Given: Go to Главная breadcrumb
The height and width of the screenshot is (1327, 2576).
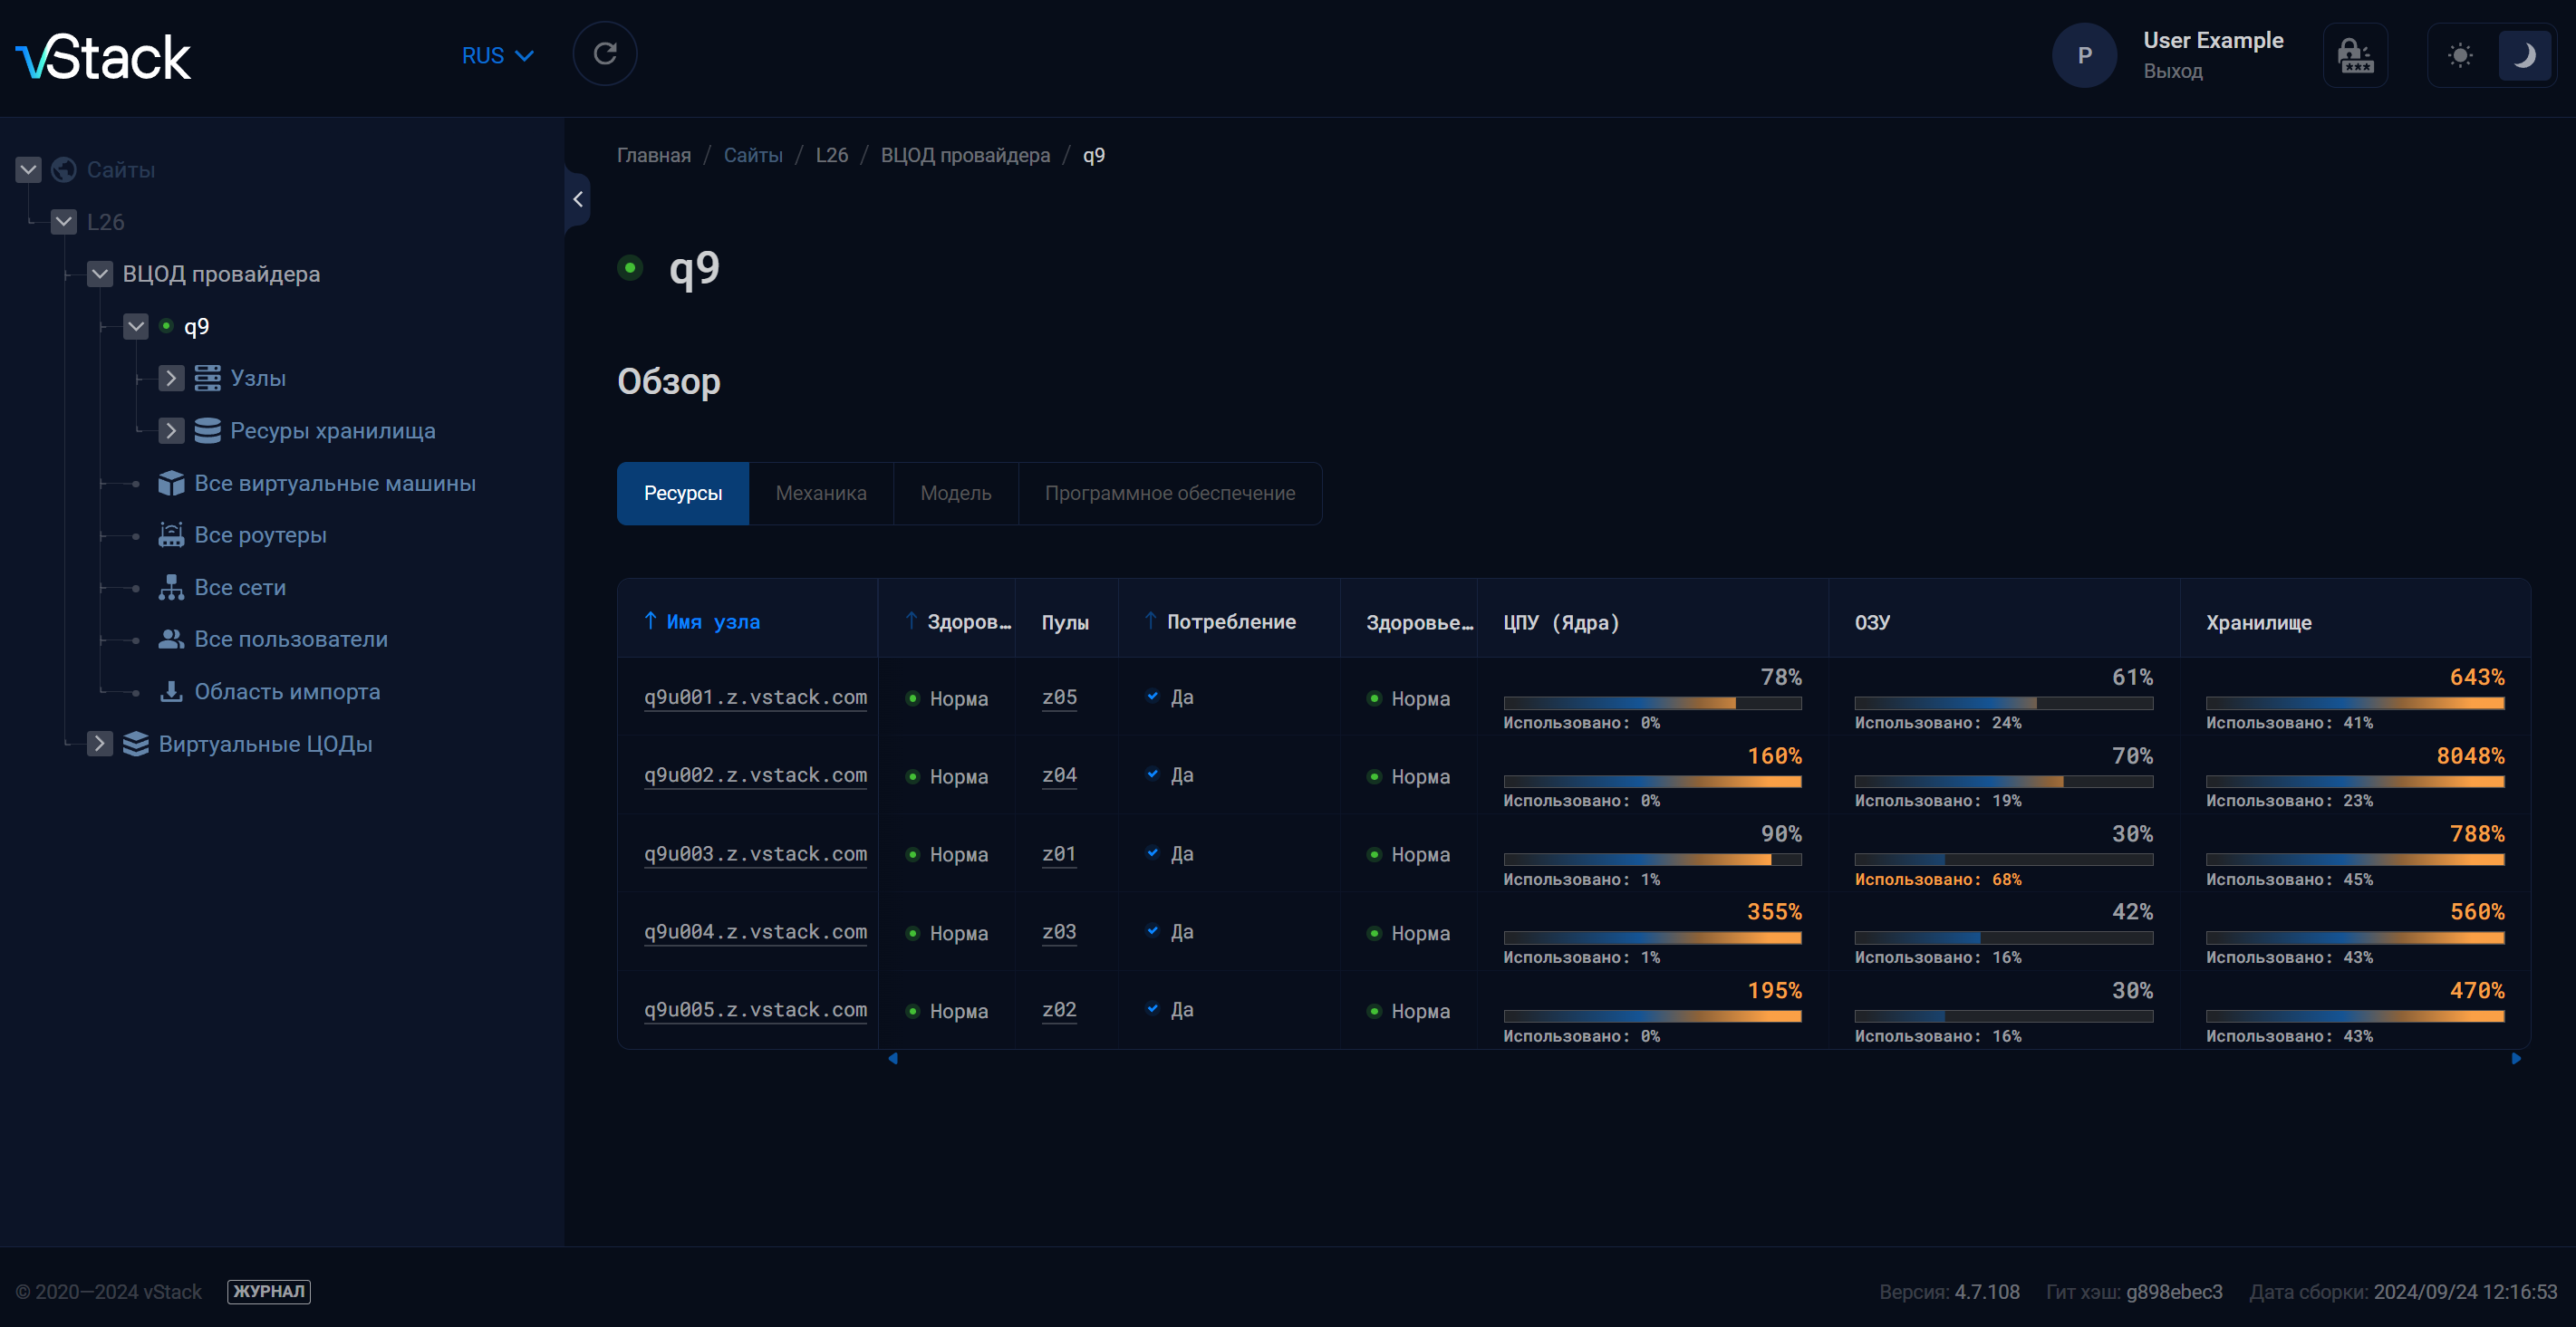Looking at the screenshot, I should click(654, 155).
